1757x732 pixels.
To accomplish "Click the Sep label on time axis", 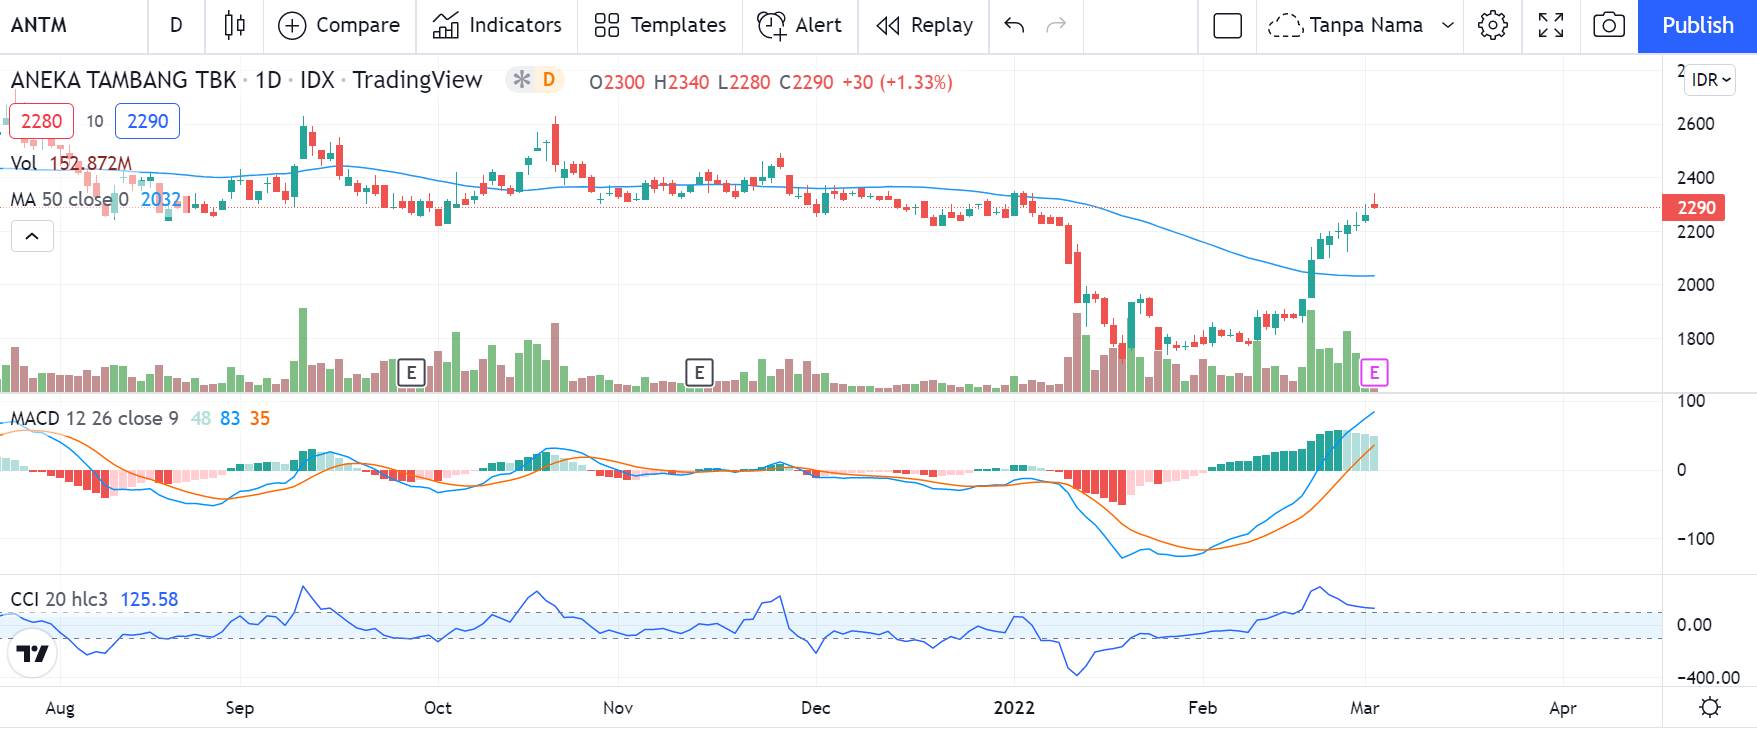I will coord(240,708).
